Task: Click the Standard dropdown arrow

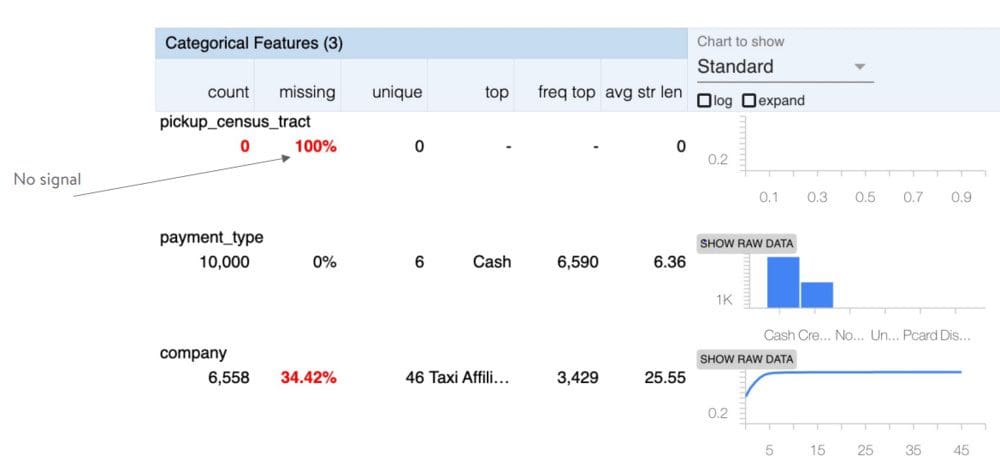Action: point(860,66)
